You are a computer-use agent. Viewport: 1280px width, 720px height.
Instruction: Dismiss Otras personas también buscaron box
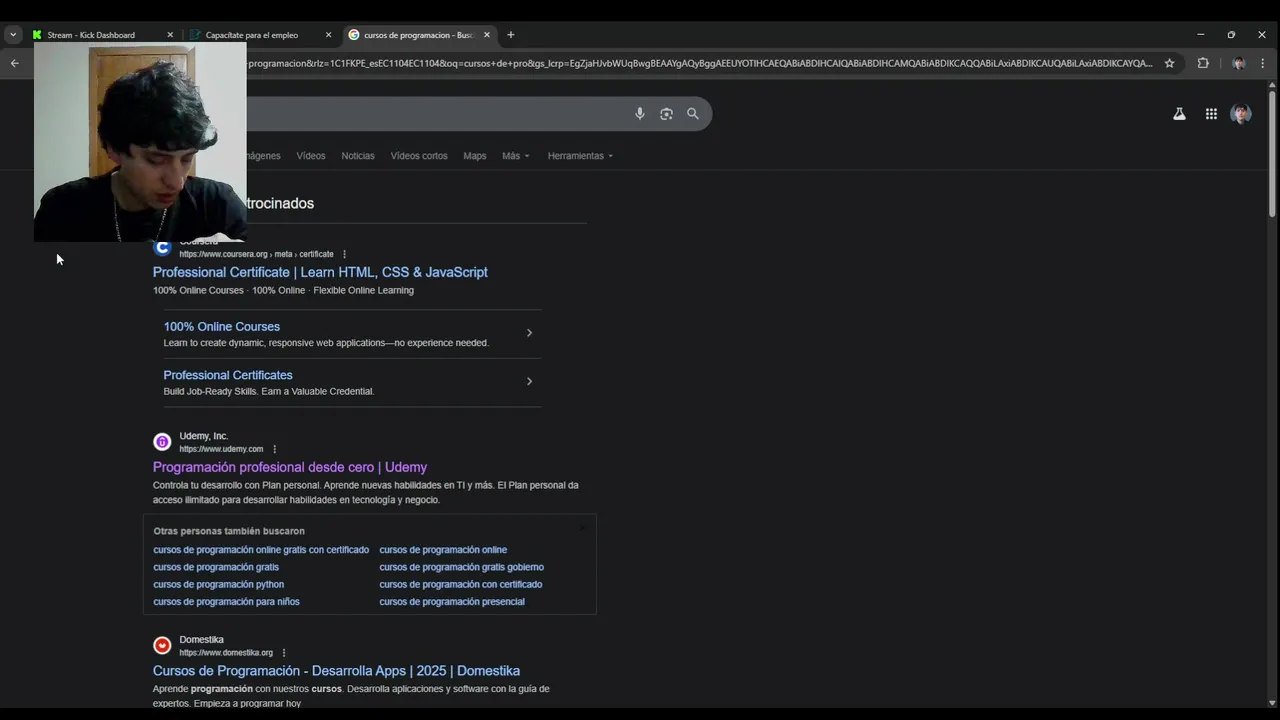(x=583, y=527)
